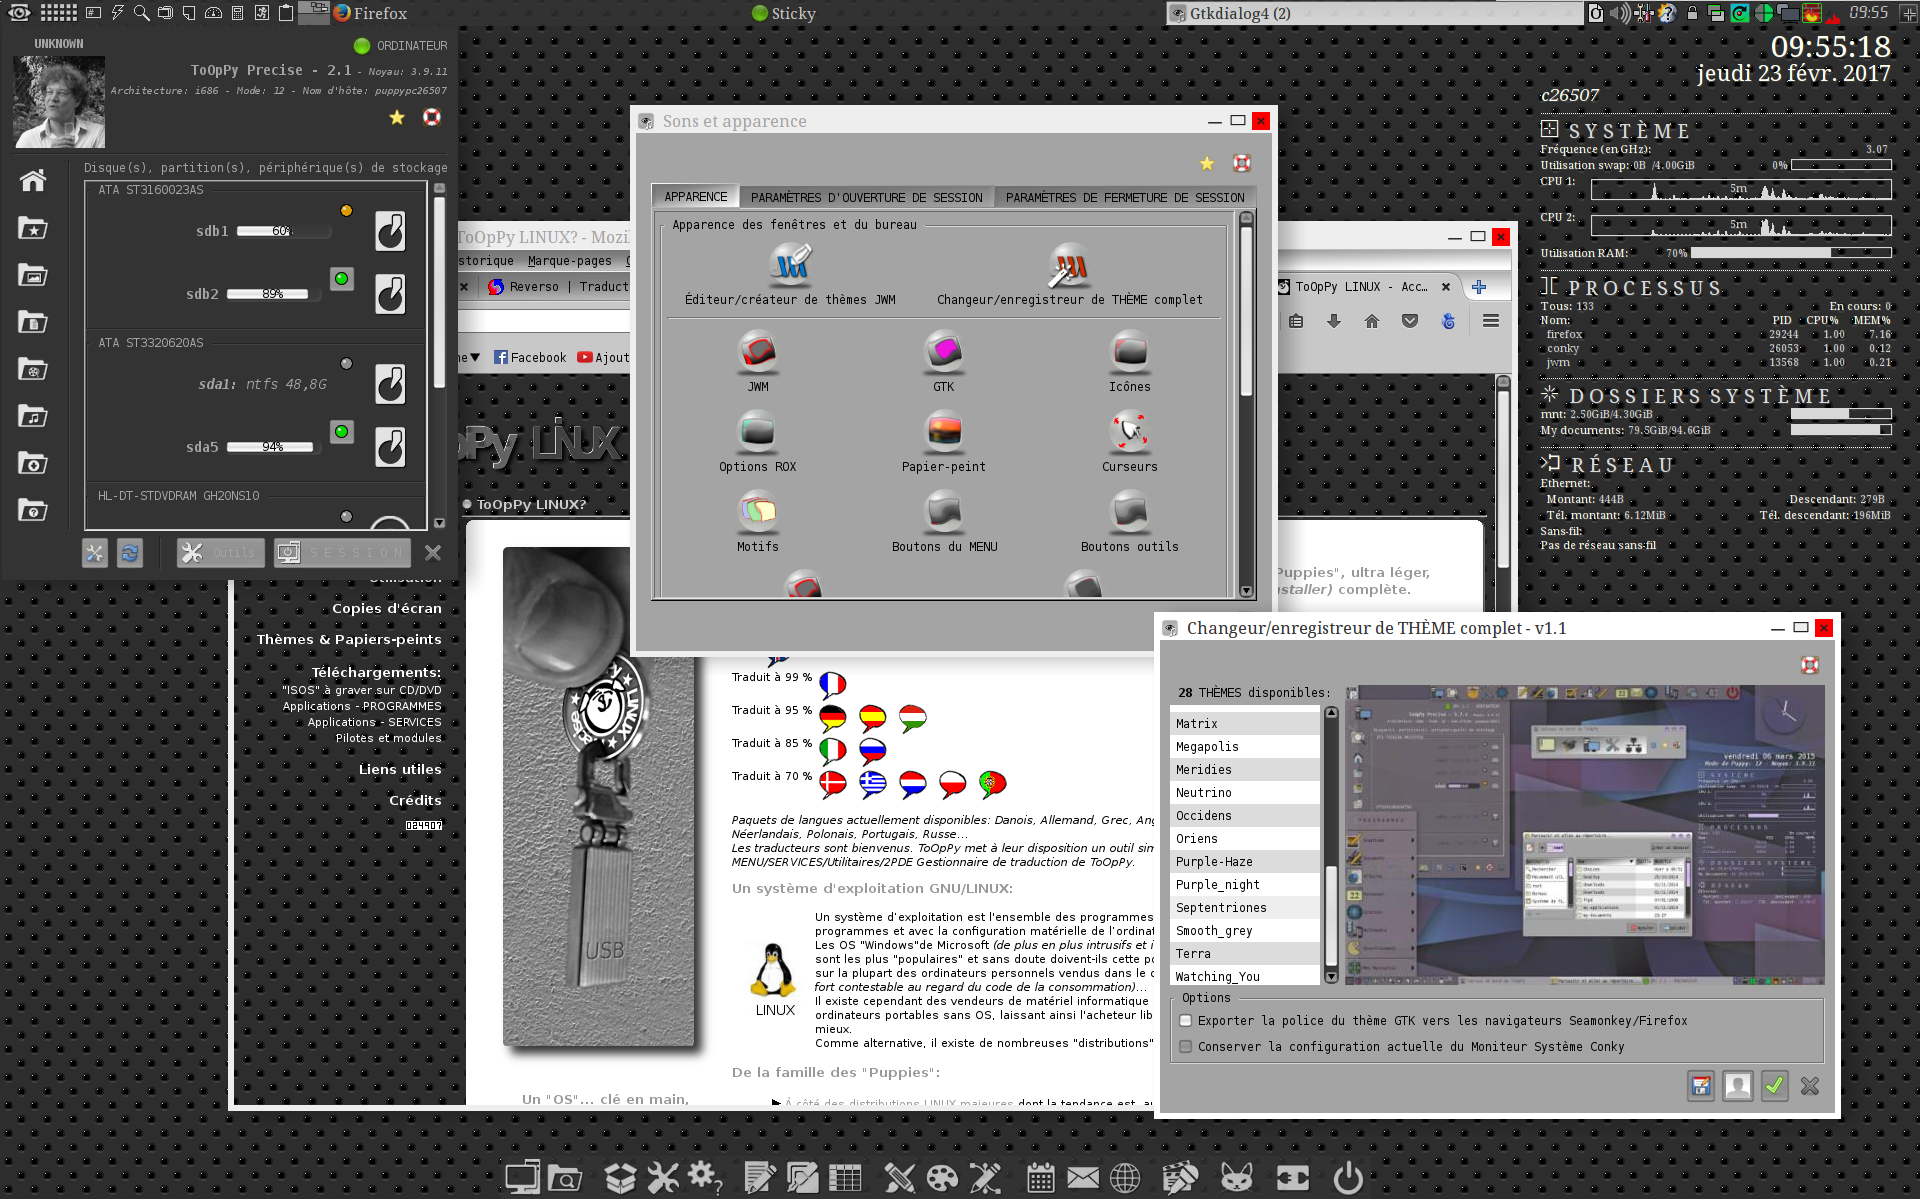Image resolution: width=1920 pixels, height=1199 pixels.
Task: Open the help folder in sidebar
Action: pyautogui.click(x=33, y=510)
